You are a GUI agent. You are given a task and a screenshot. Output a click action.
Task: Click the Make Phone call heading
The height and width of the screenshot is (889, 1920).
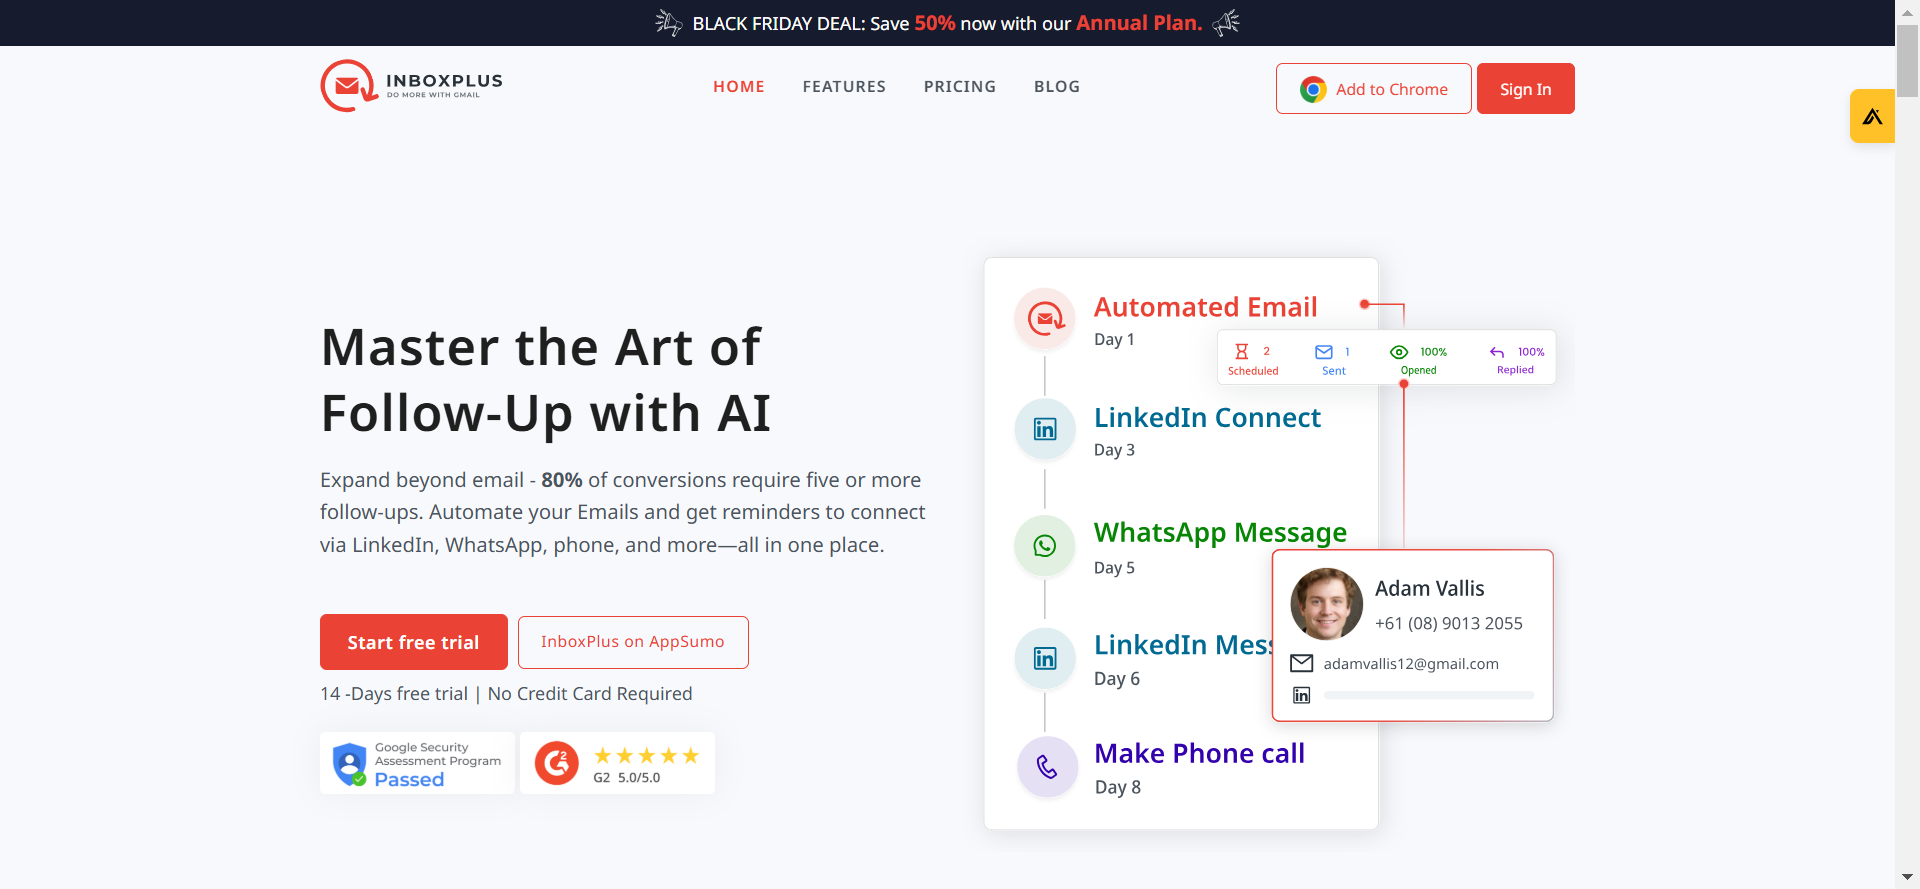coord(1199,754)
